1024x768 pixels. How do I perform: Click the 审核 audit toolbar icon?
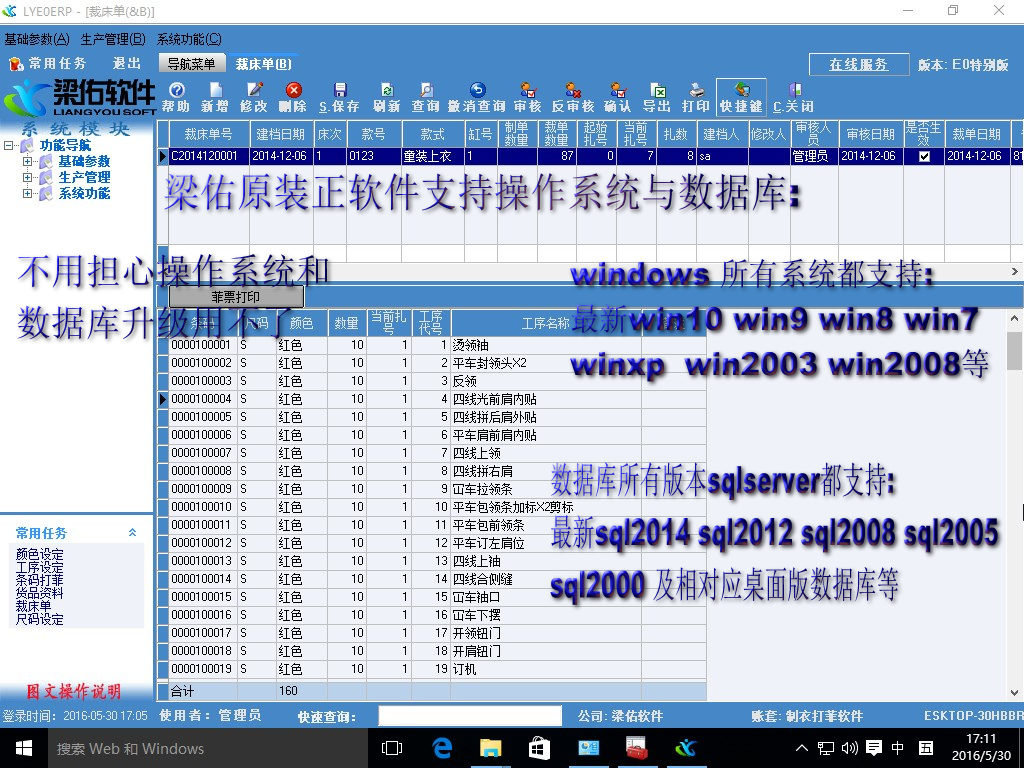[x=528, y=97]
